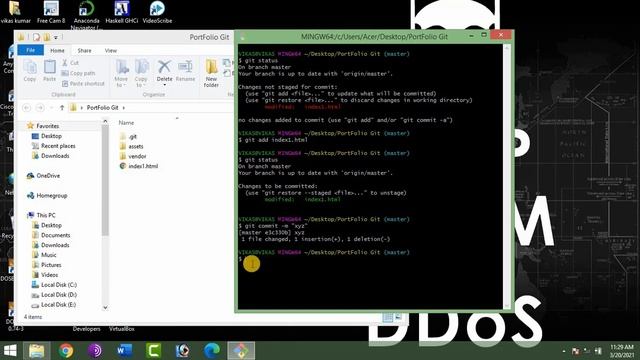Image resolution: width=640 pixels, height=360 pixels.
Task: Open Microsoft Edge from the taskbar
Action: [212, 351]
